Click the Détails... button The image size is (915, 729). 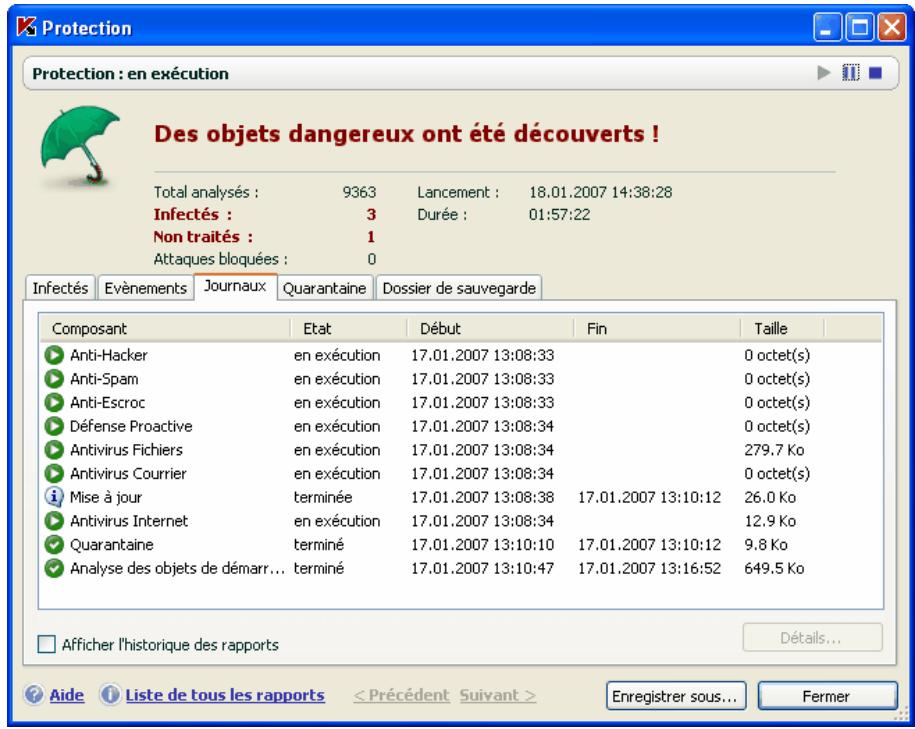pos(812,637)
